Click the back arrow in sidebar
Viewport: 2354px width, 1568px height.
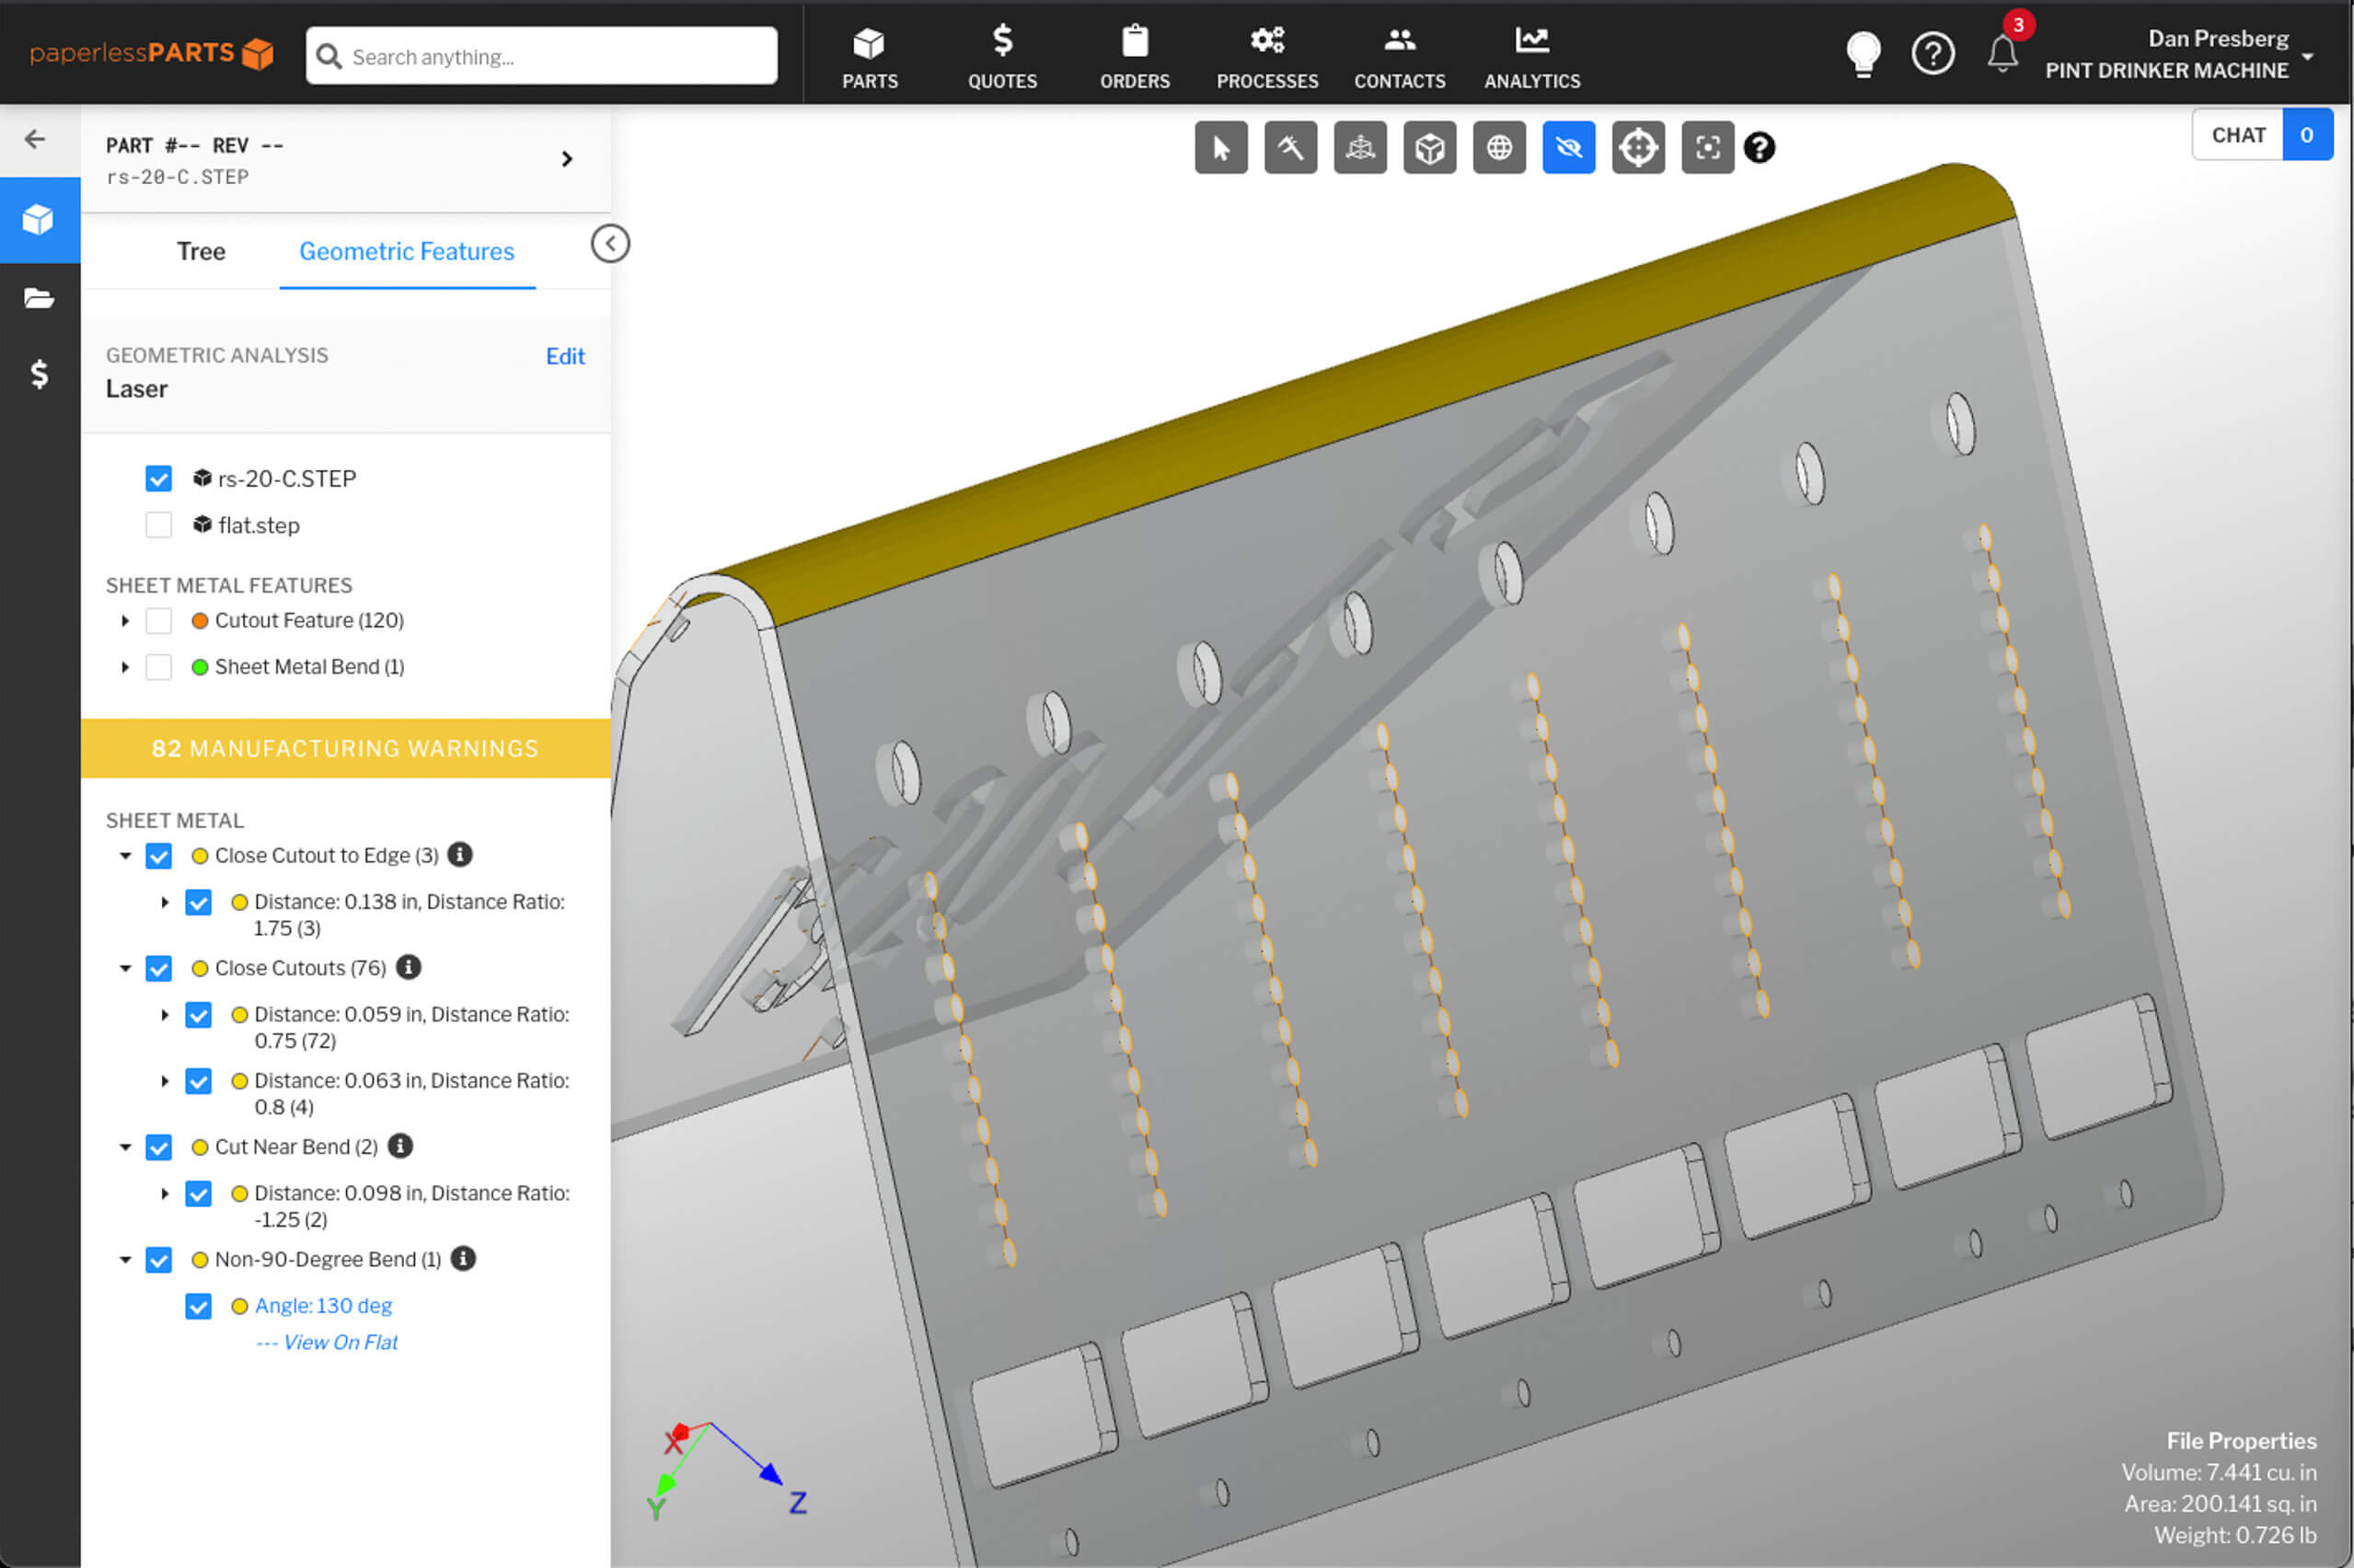tap(35, 139)
